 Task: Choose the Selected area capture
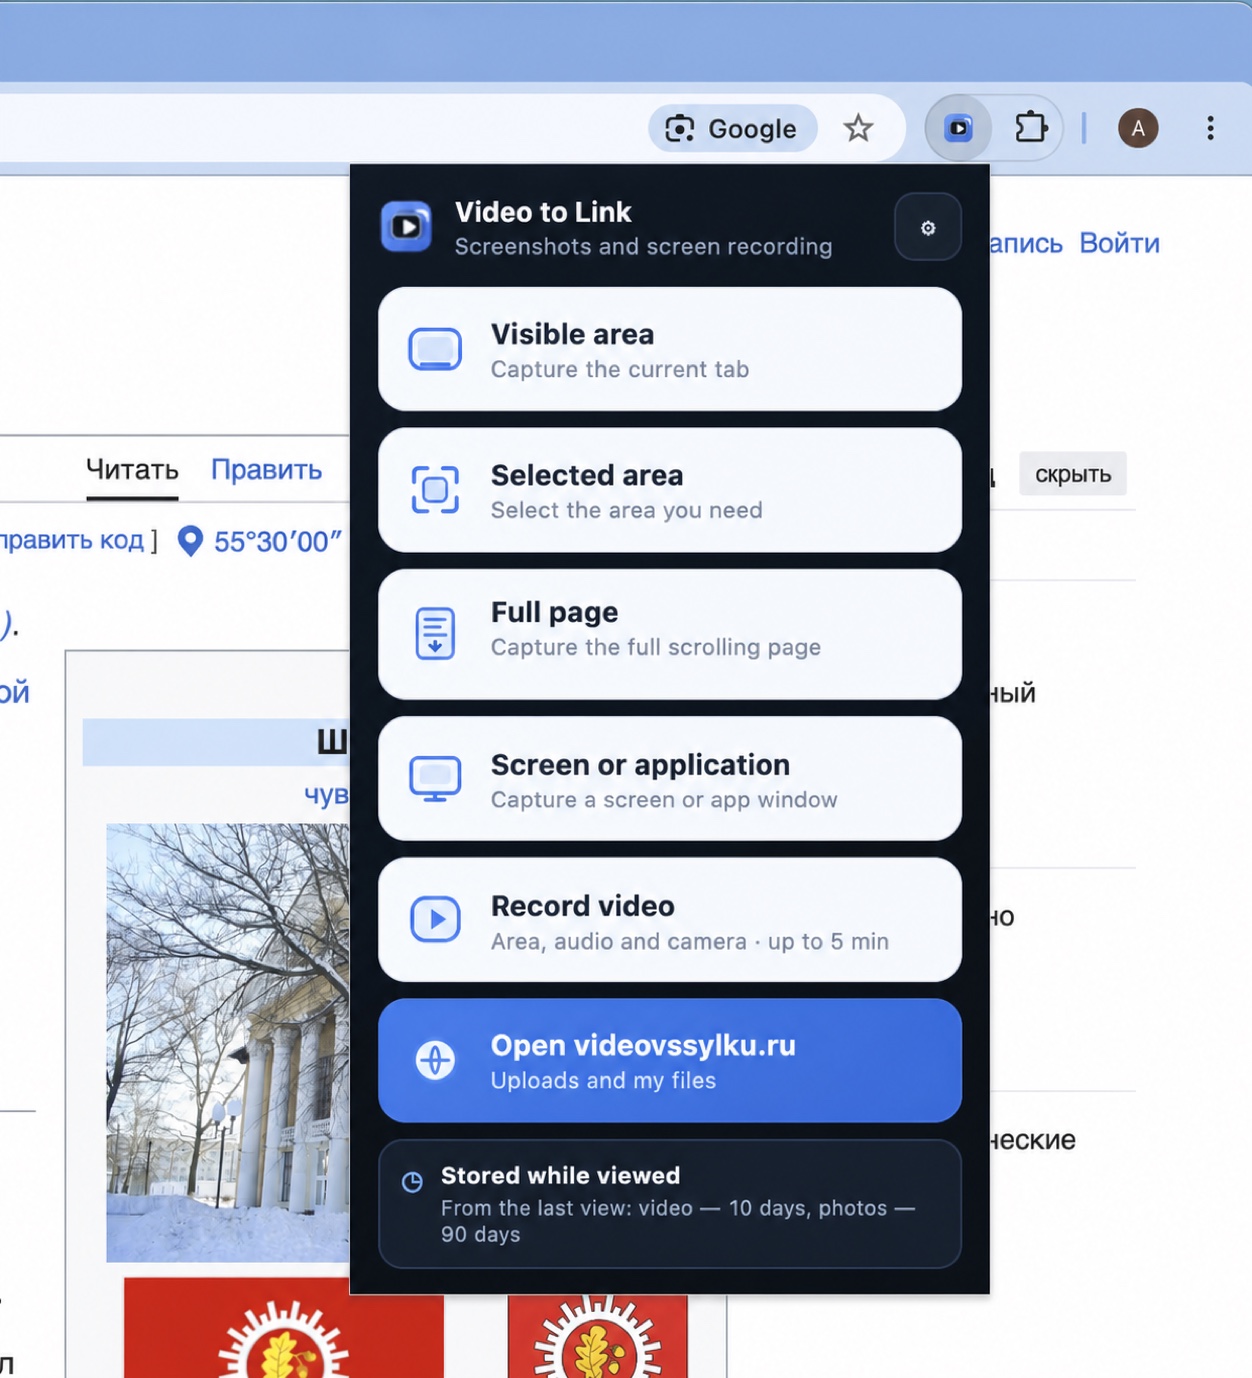[670, 490]
